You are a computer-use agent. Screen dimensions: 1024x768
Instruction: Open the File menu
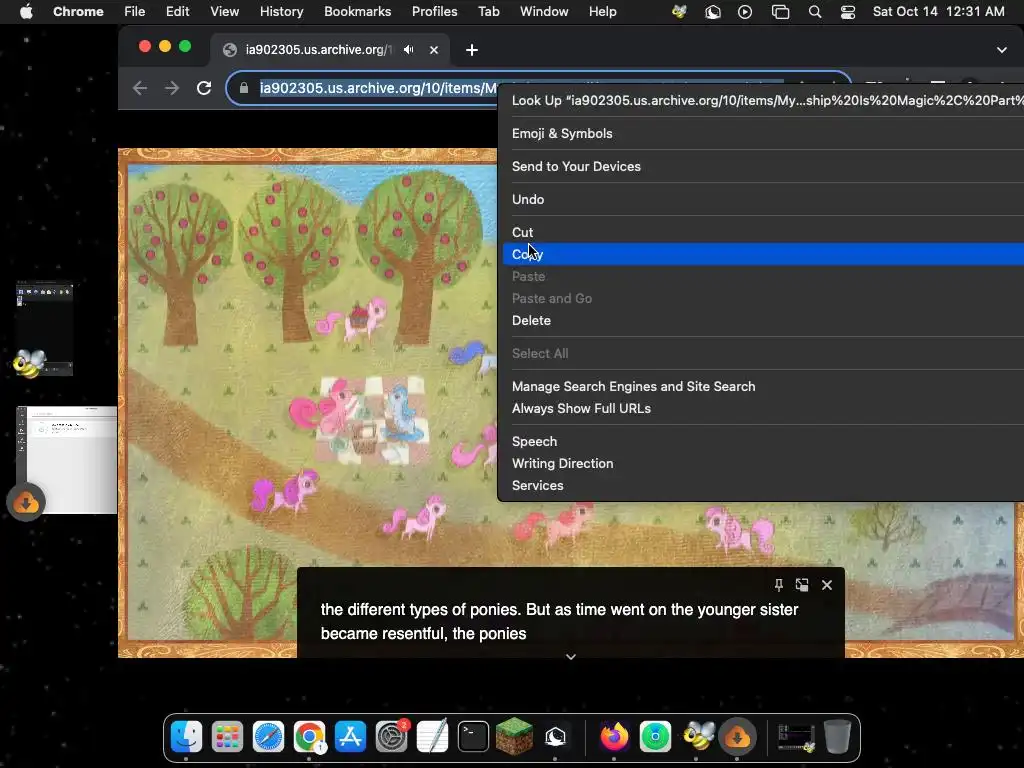click(x=135, y=11)
